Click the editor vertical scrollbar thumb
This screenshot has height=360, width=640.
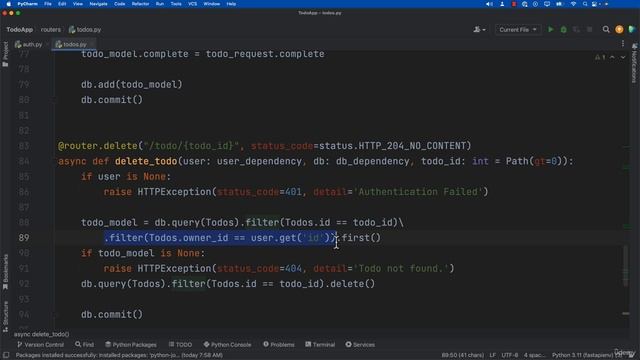[626, 266]
